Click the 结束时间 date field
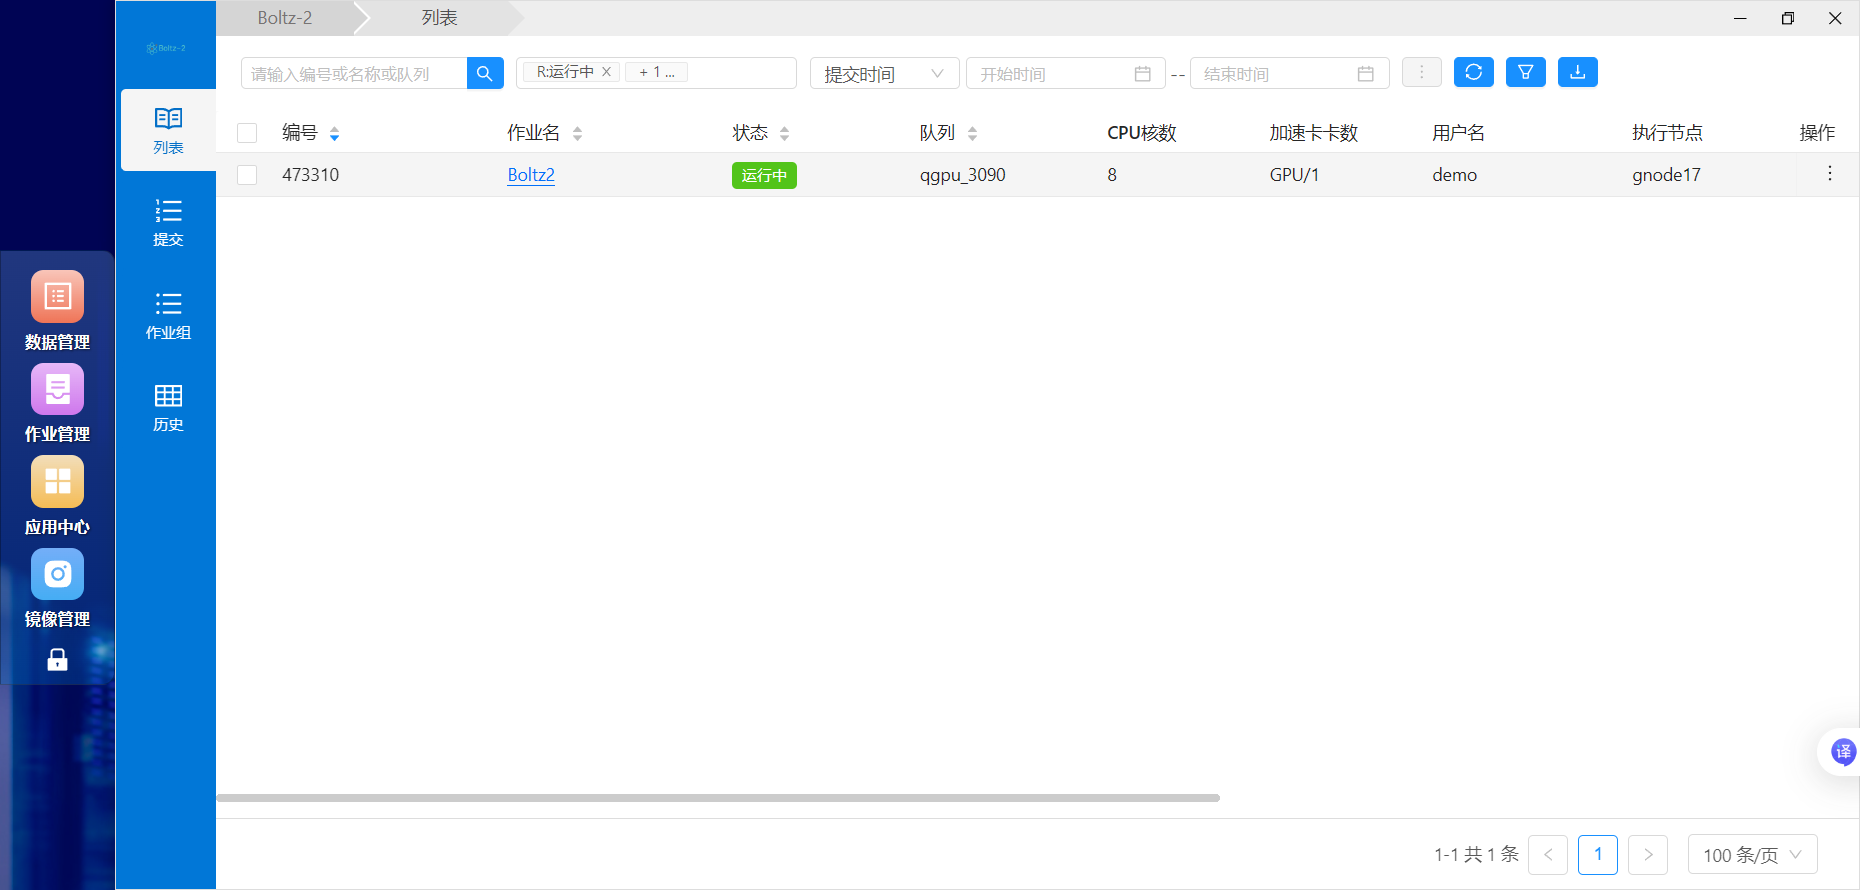This screenshot has height=890, width=1860. pos(1289,73)
